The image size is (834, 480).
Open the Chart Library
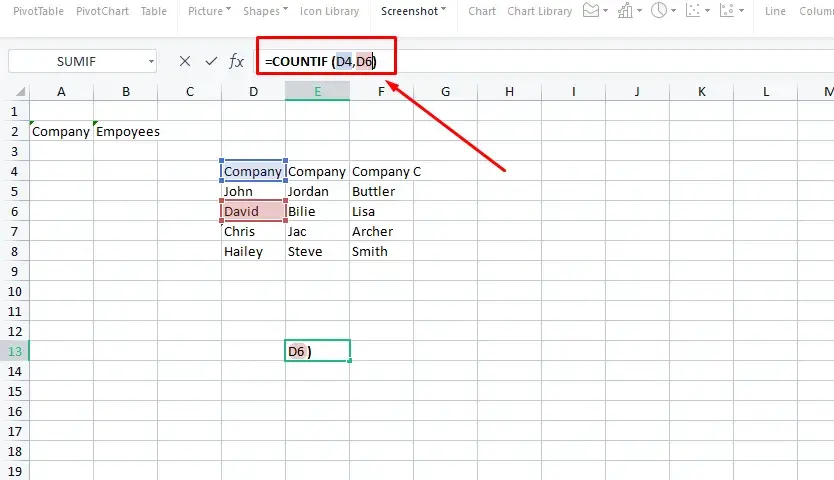539,11
